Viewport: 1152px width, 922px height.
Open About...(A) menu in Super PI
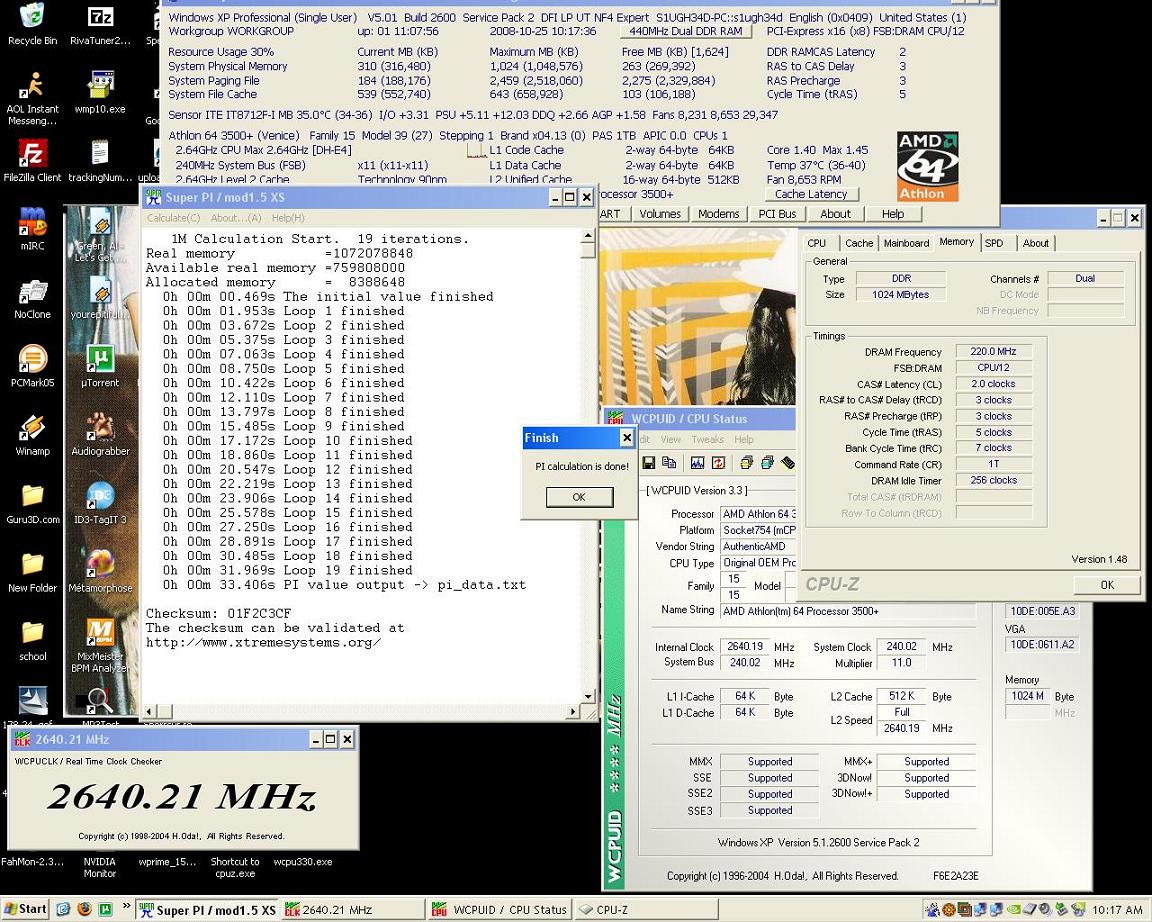pos(236,218)
